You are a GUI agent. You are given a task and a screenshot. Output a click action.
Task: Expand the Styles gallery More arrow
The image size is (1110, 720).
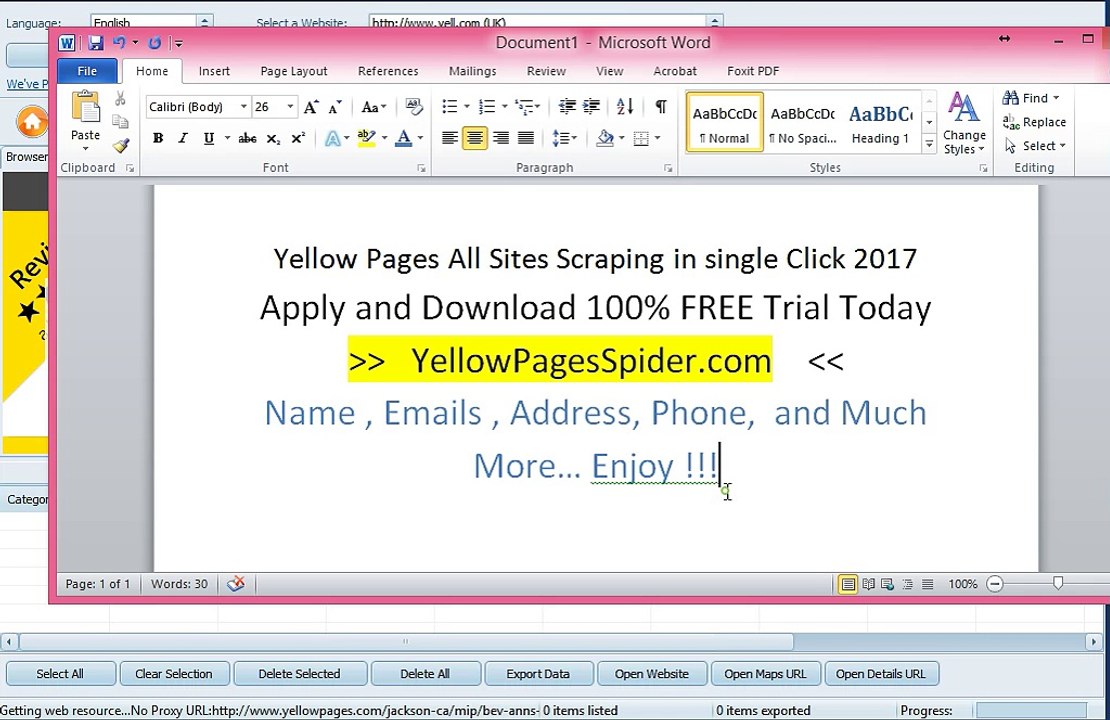pos(929,144)
